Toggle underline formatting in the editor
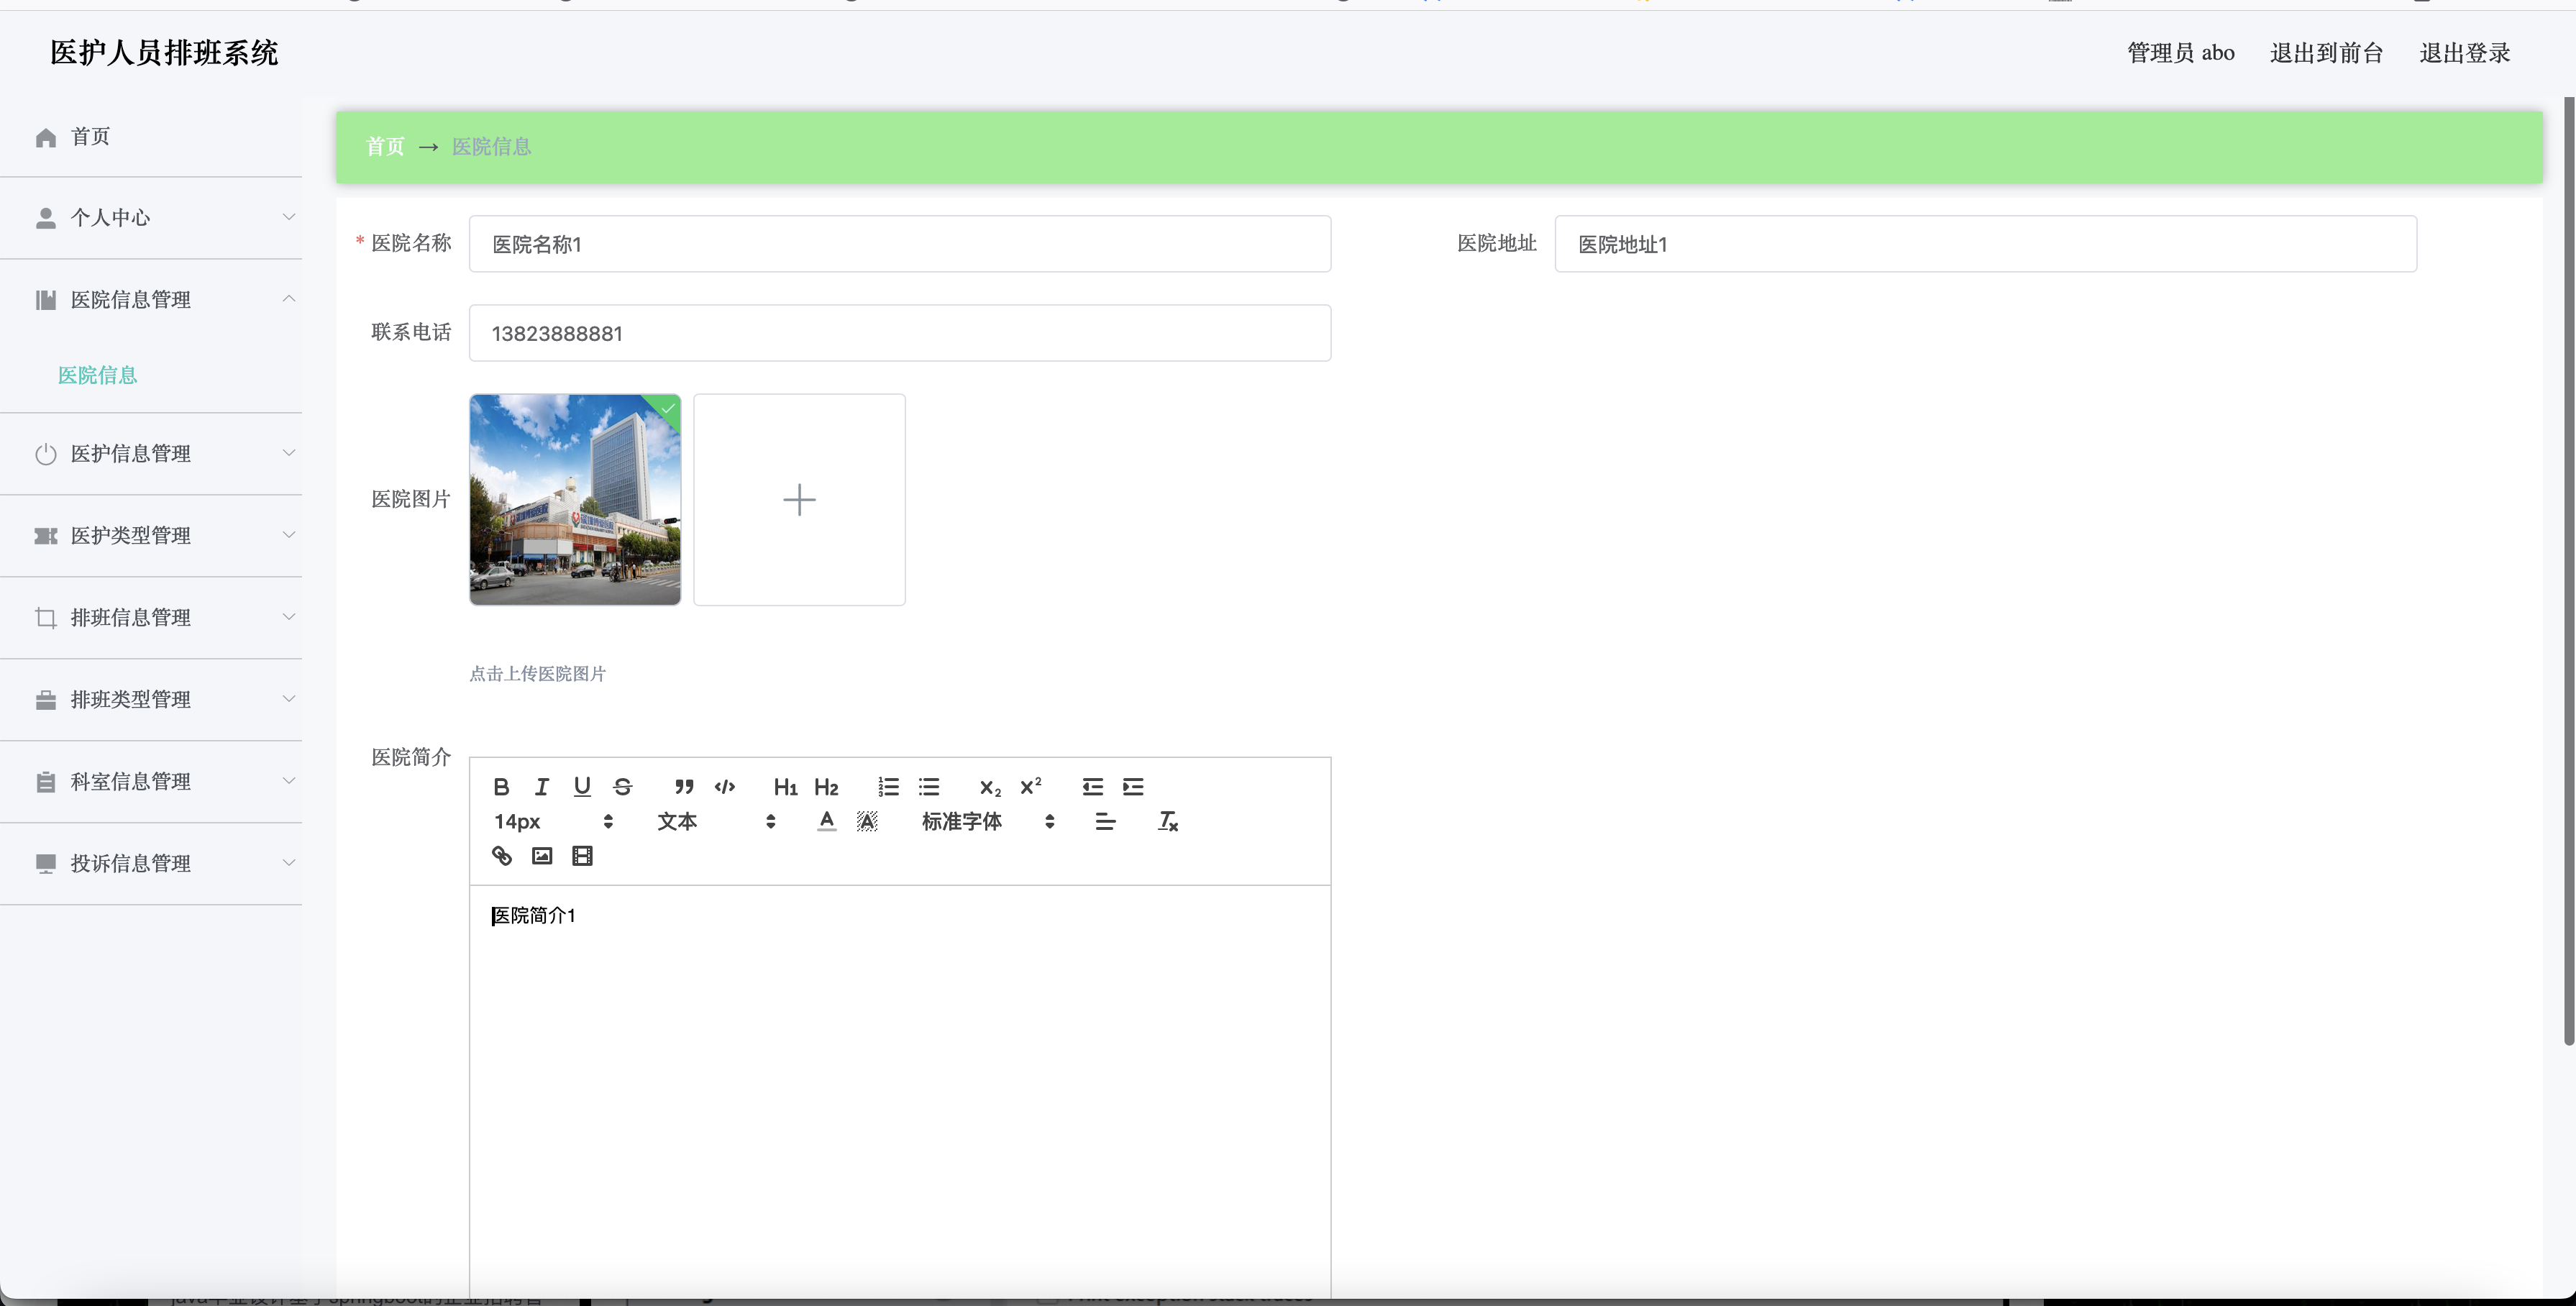Image resolution: width=2576 pixels, height=1306 pixels. 582,787
